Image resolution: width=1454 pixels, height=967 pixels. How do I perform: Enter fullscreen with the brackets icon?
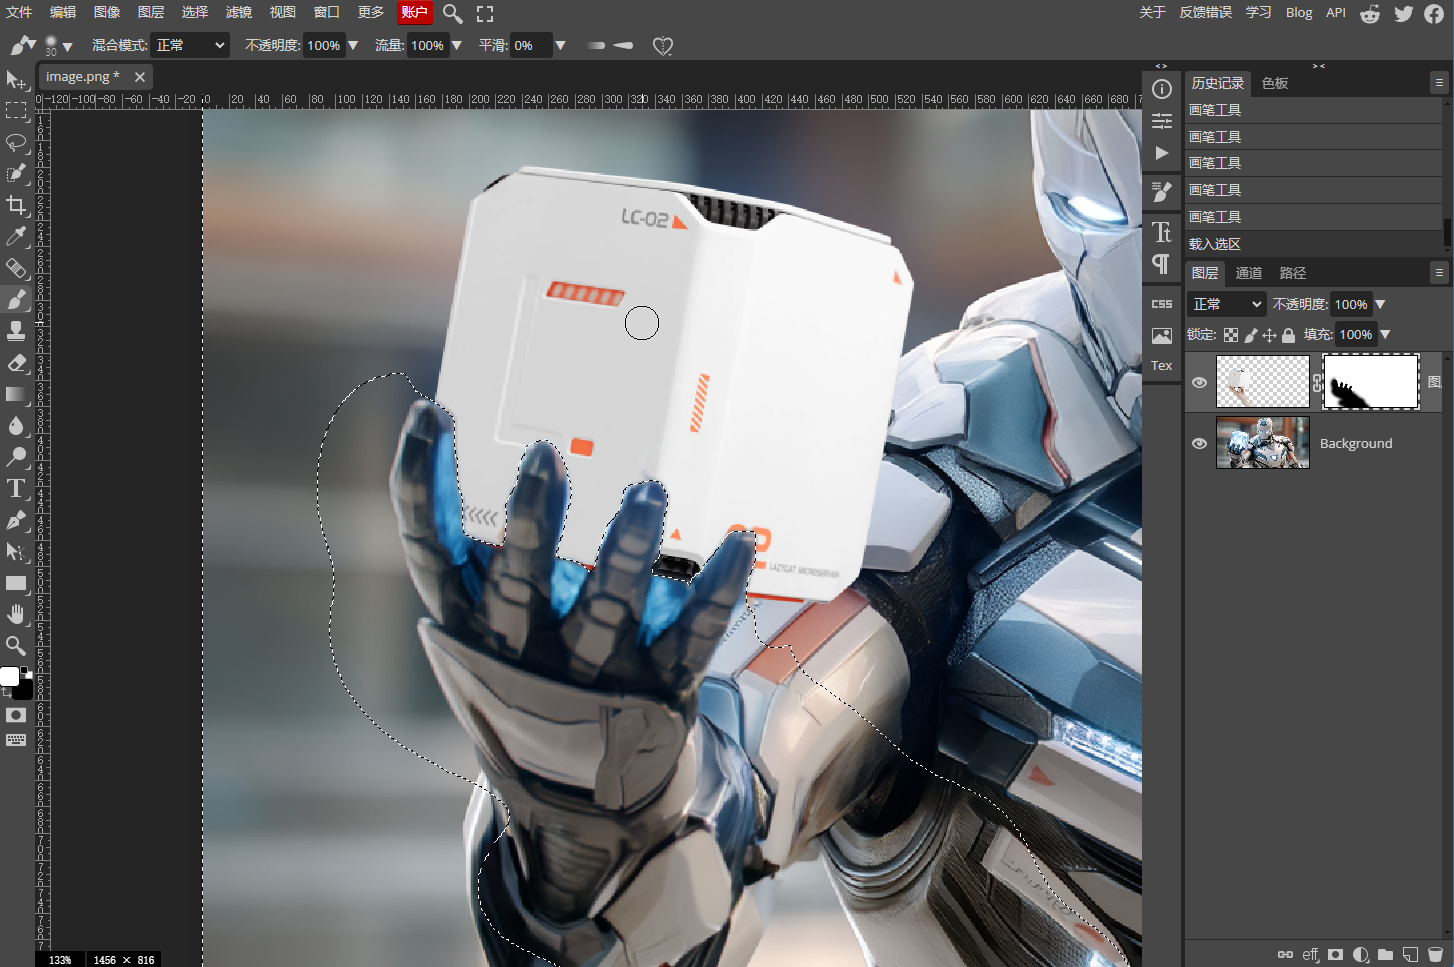[x=485, y=13]
